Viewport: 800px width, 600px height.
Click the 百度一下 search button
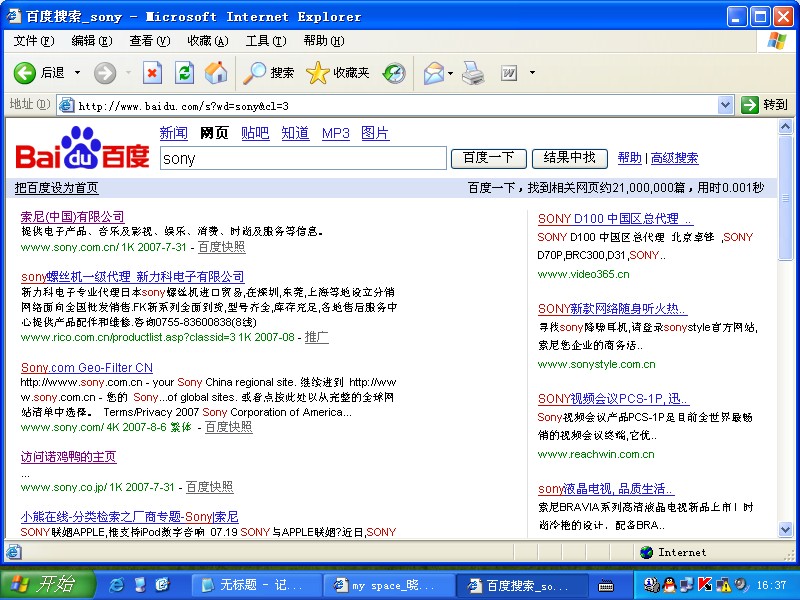coord(489,158)
